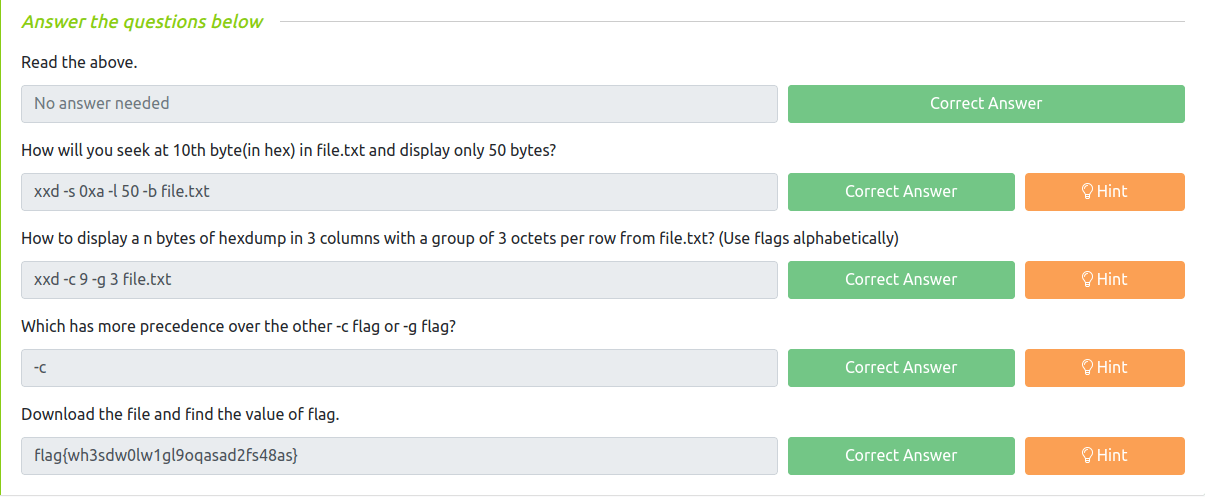This screenshot has height=497, width=1205.
Task: Click the "Which has more precedence" question text
Action: pos(239,327)
